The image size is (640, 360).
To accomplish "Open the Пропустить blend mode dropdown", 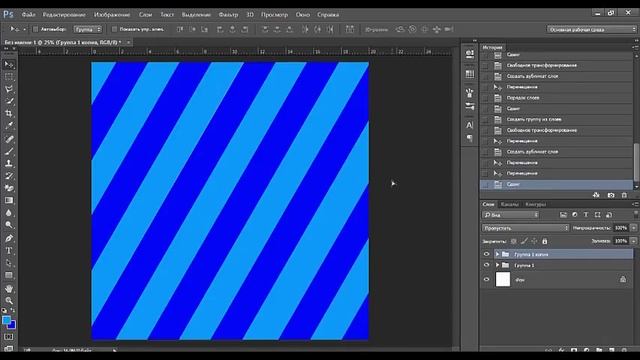I will click(525, 228).
